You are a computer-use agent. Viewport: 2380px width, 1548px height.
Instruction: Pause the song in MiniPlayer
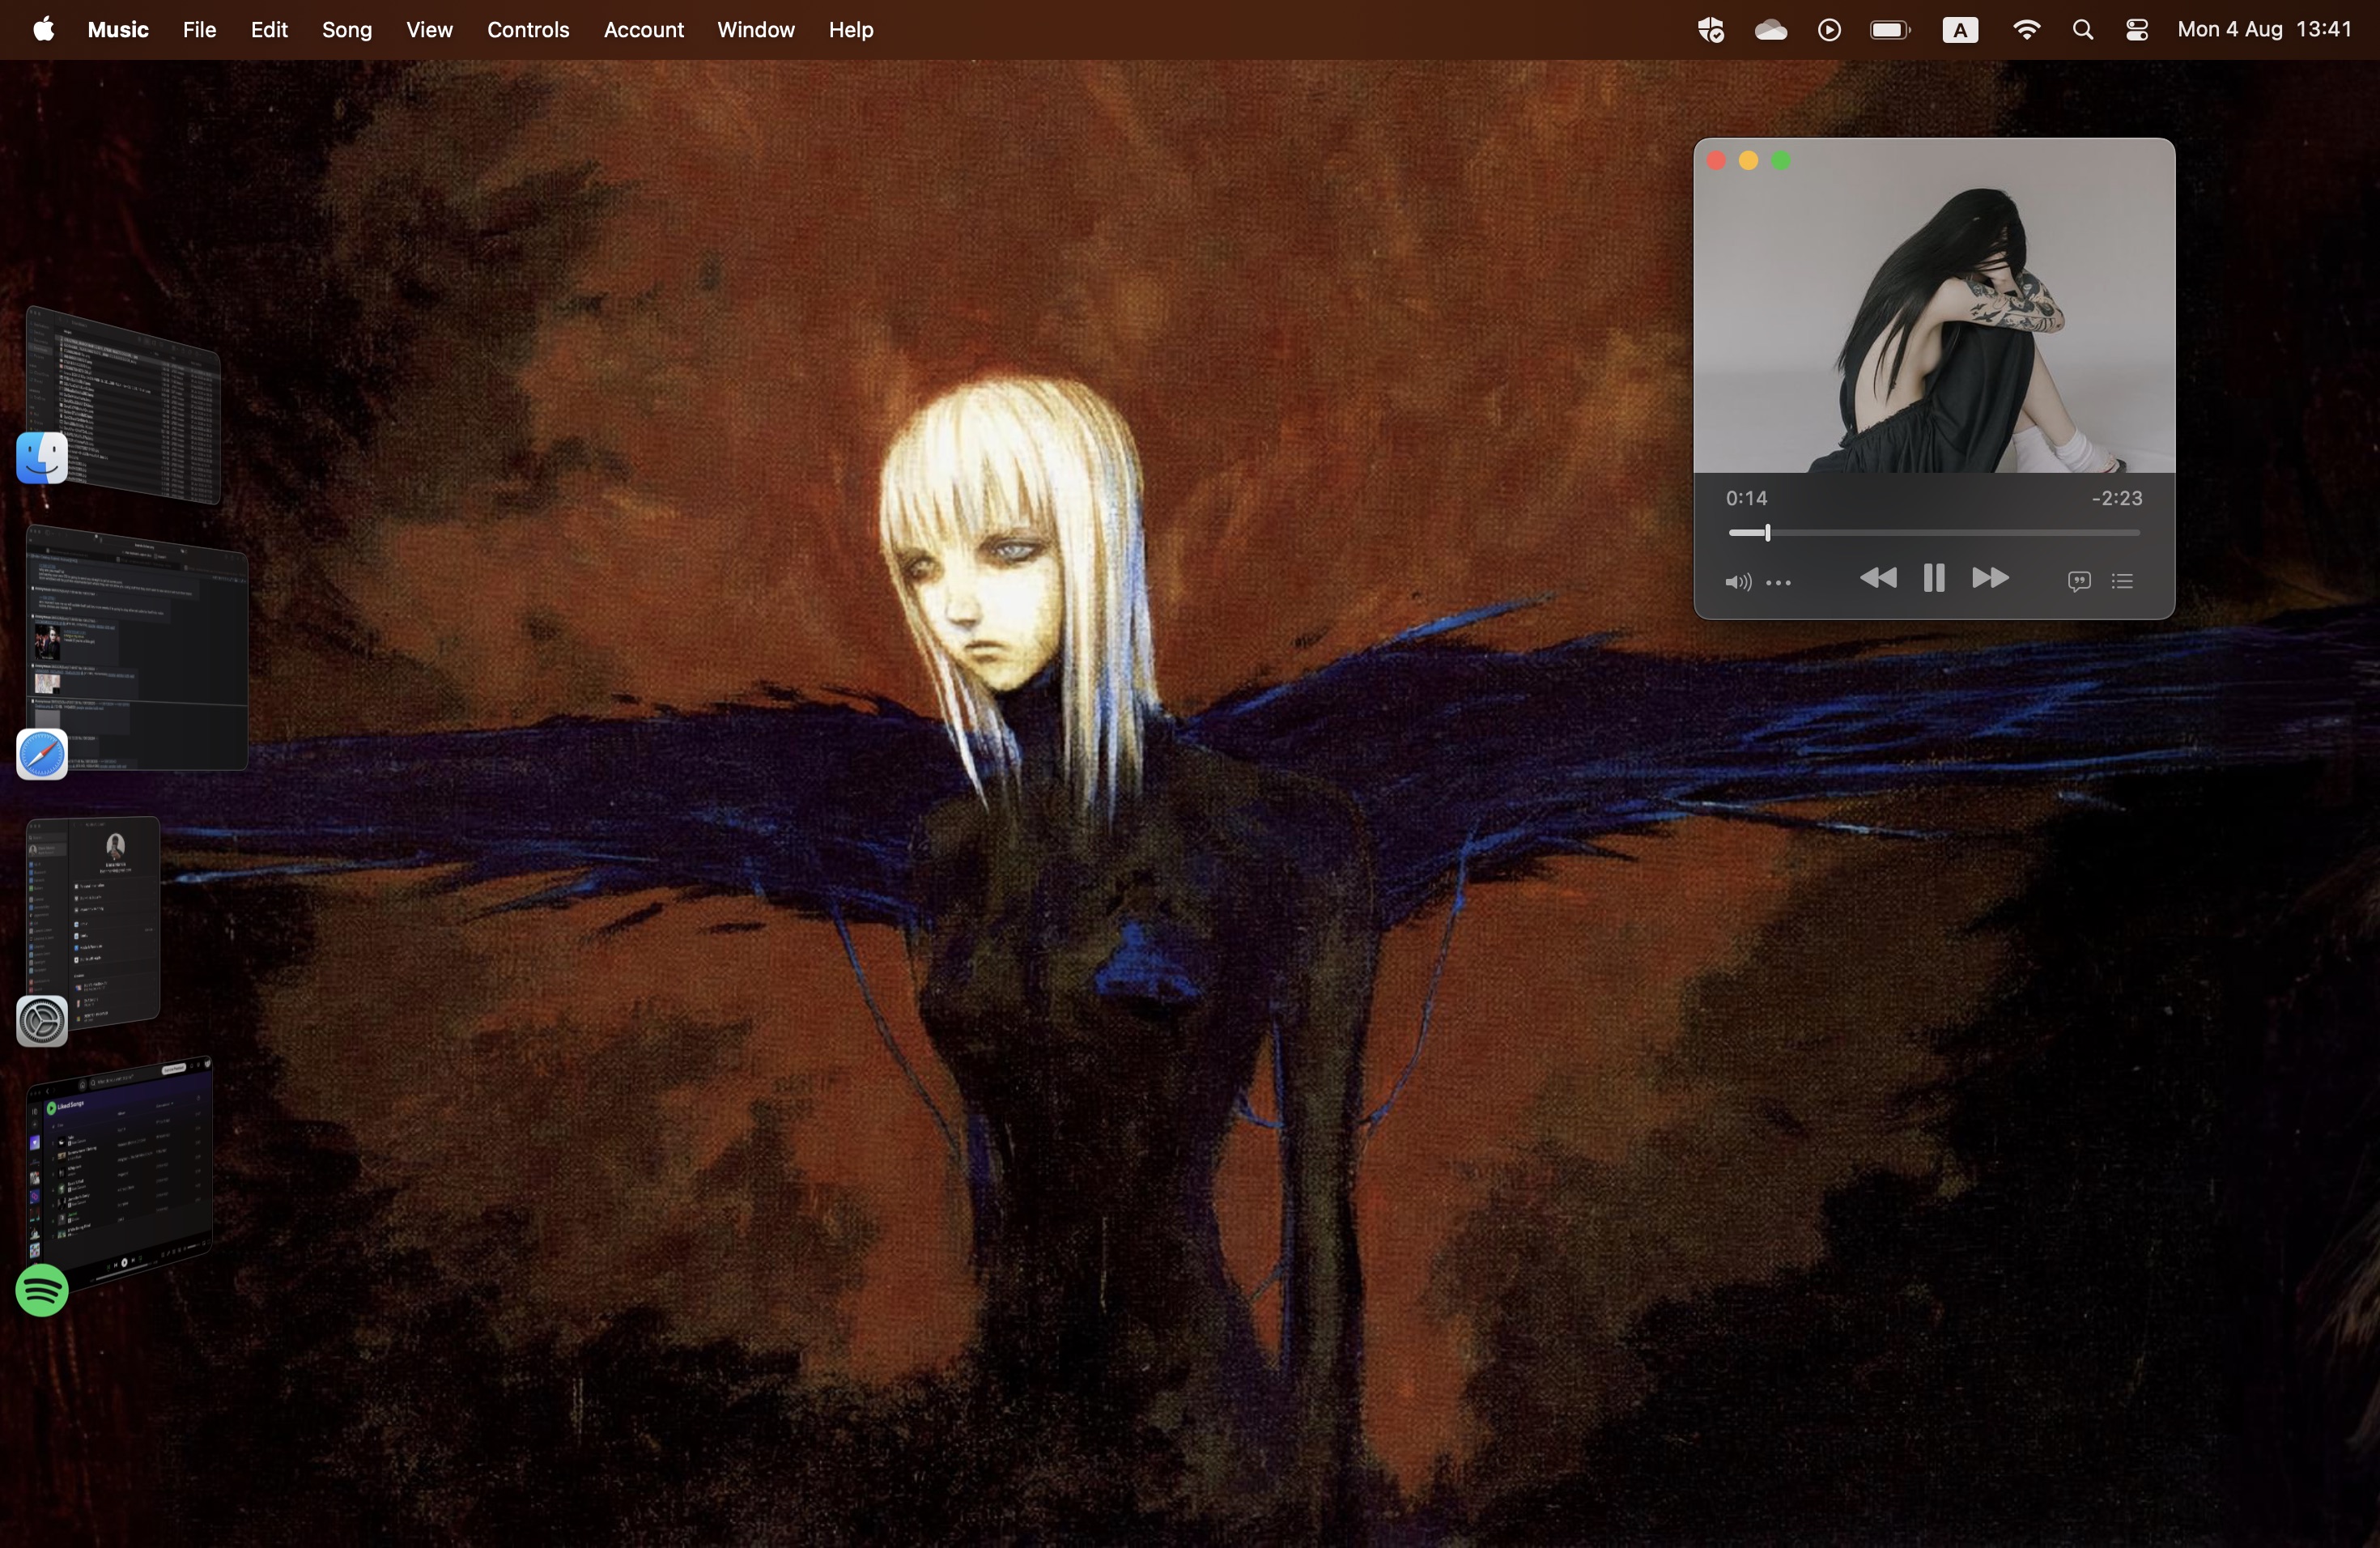pyautogui.click(x=1933, y=579)
